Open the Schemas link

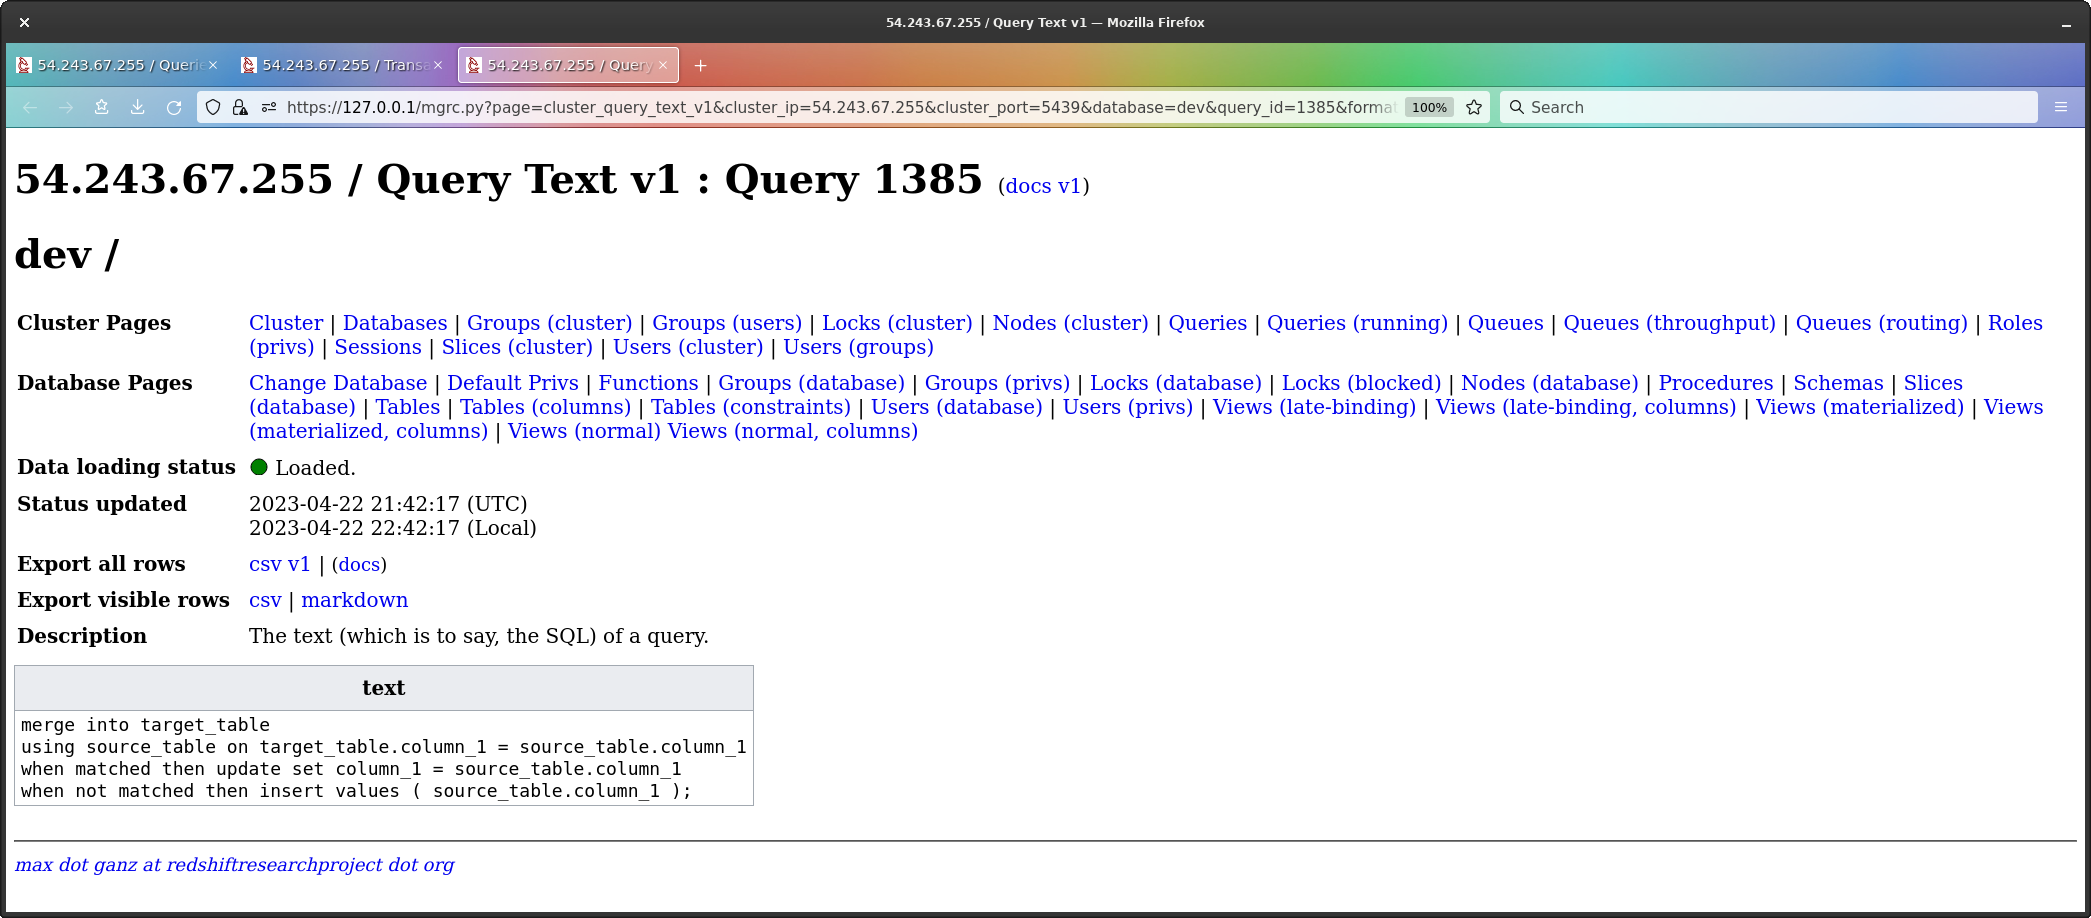coord(1838,383)
